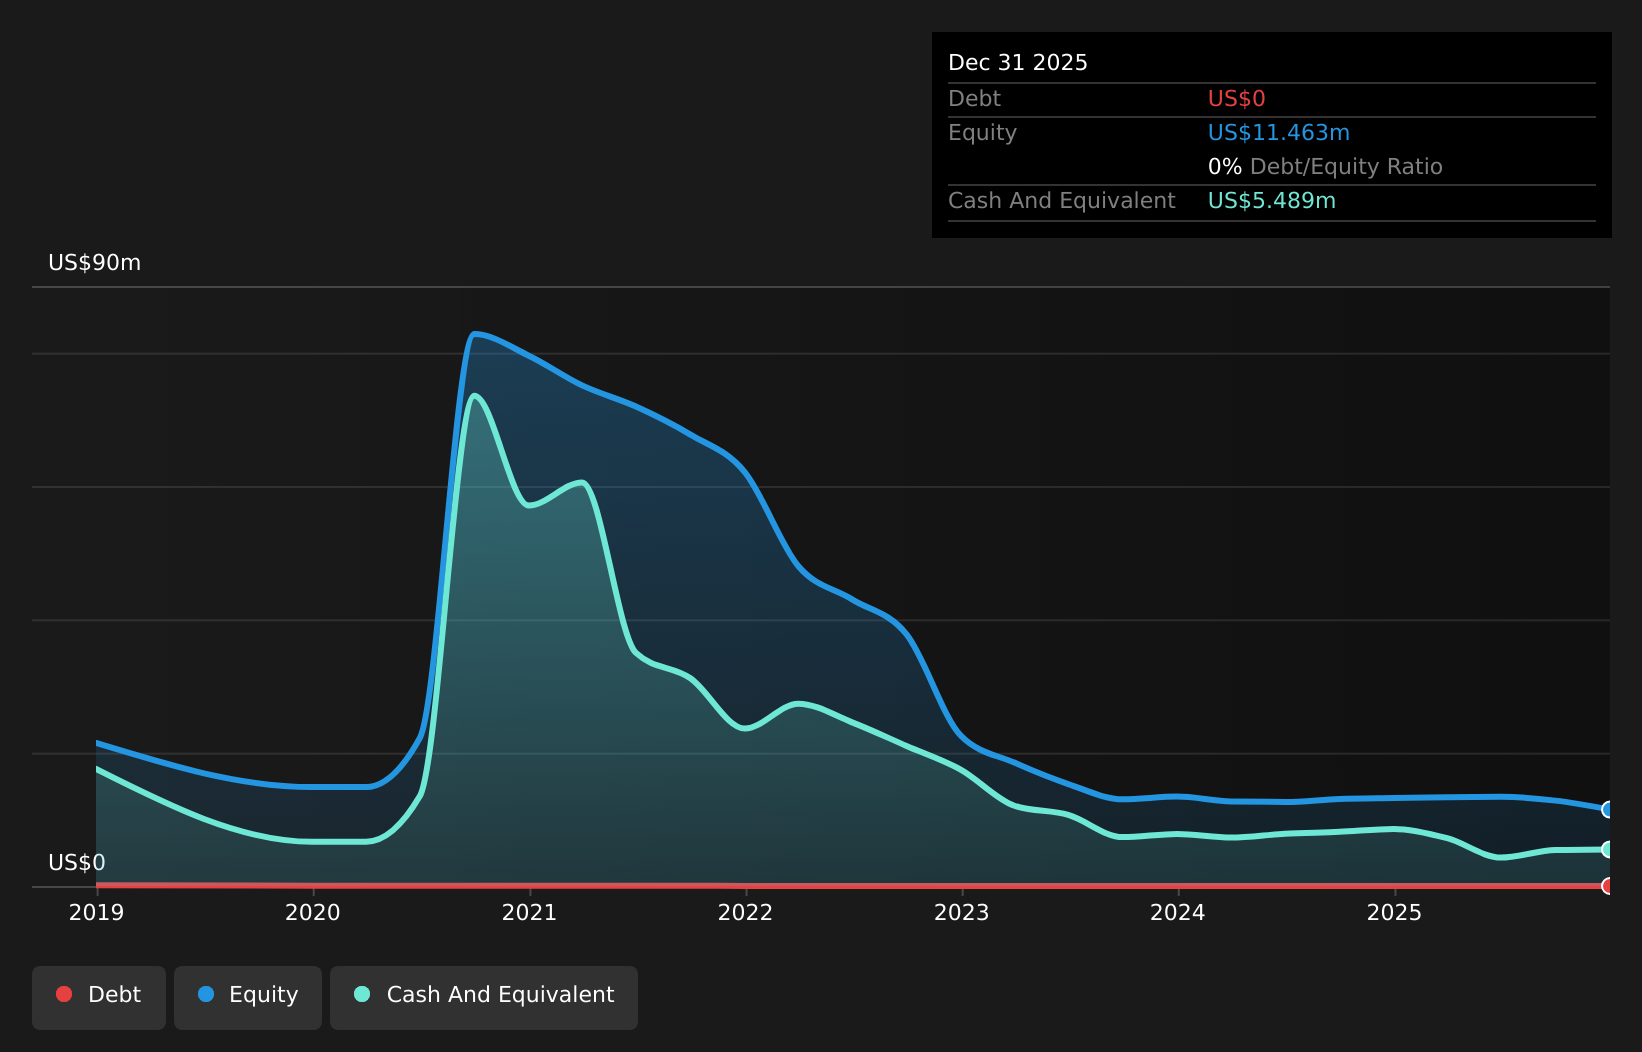
Task: Toggle the Cash And Equivalent legend button
Action: [x=484, y=997]
